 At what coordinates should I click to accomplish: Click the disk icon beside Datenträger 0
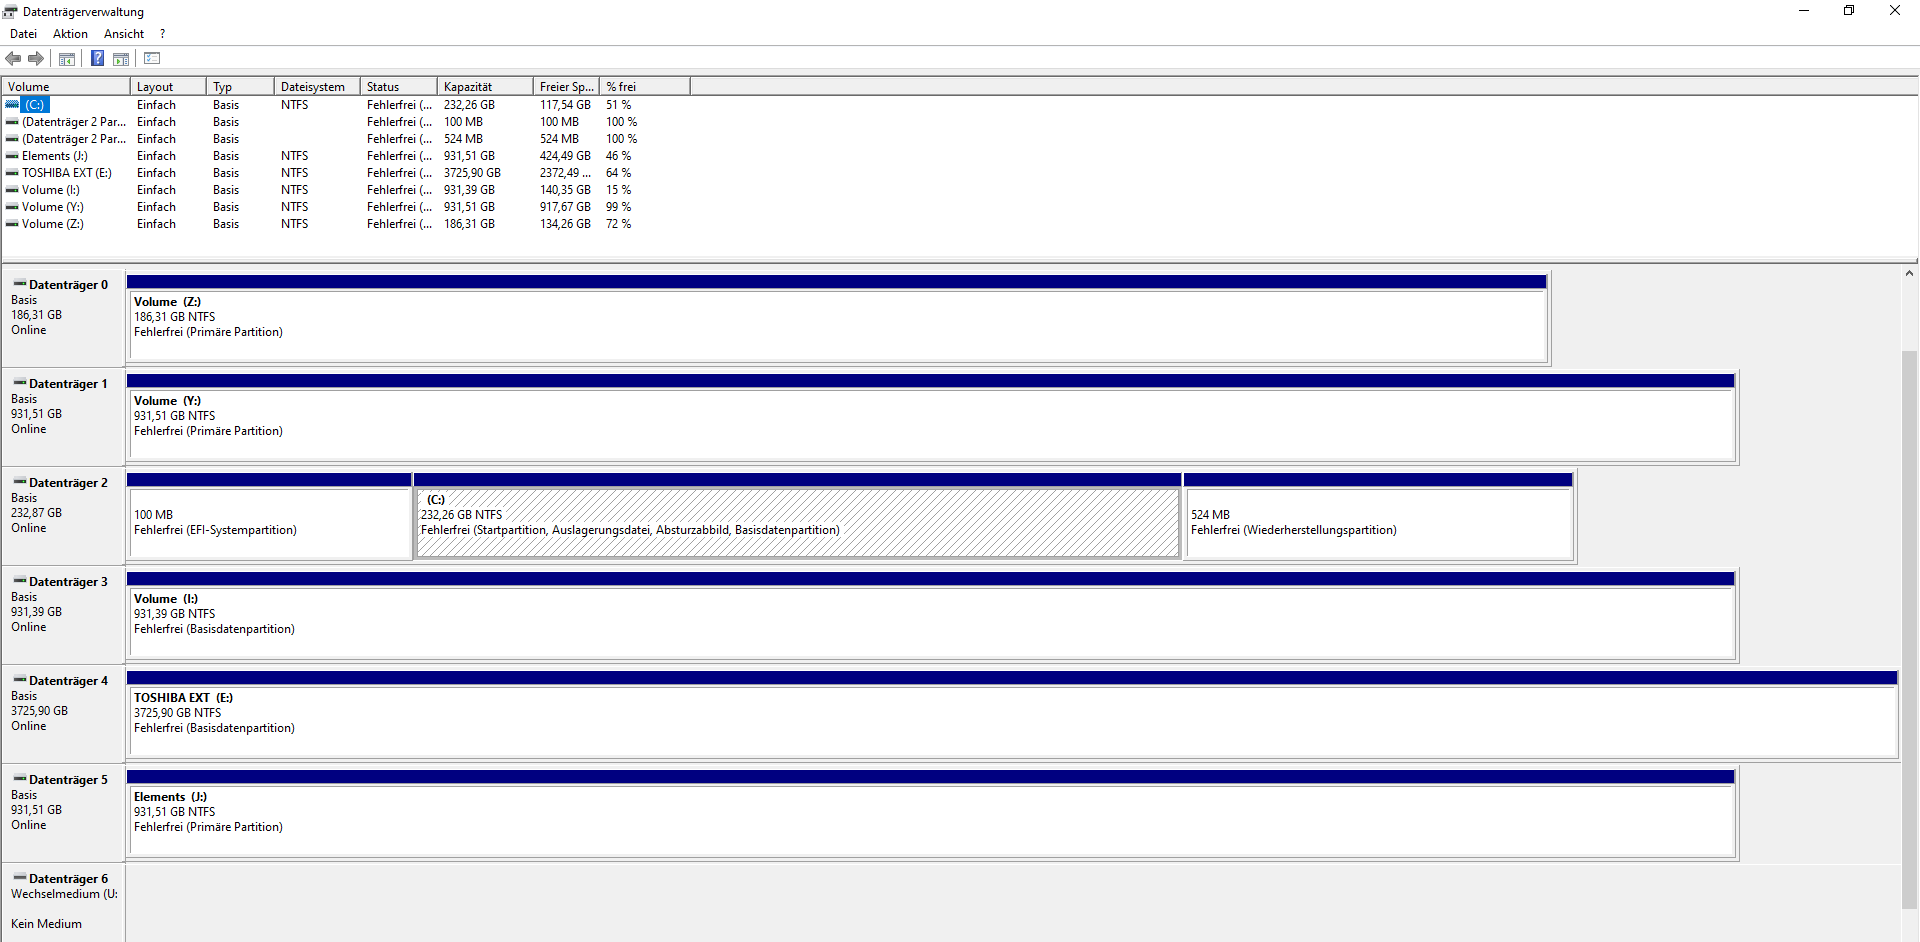pyautogui.click(x=17, y=284)
